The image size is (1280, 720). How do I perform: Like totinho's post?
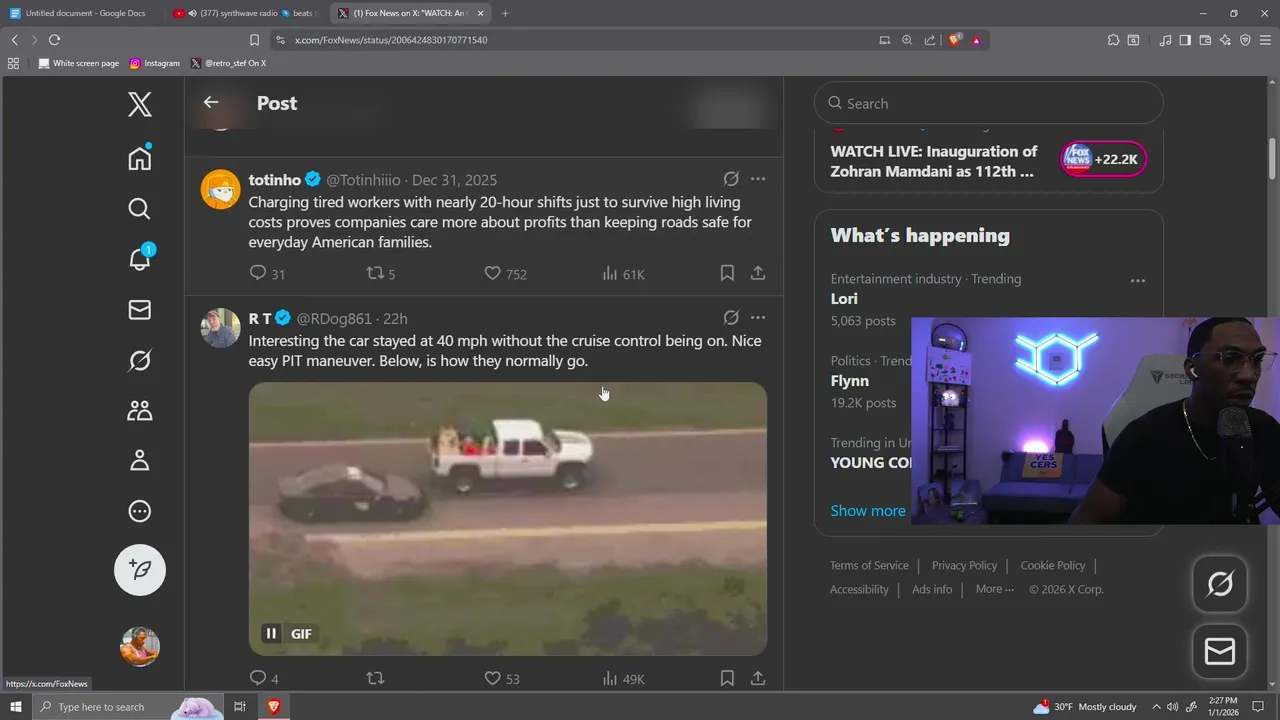[492, 273]
